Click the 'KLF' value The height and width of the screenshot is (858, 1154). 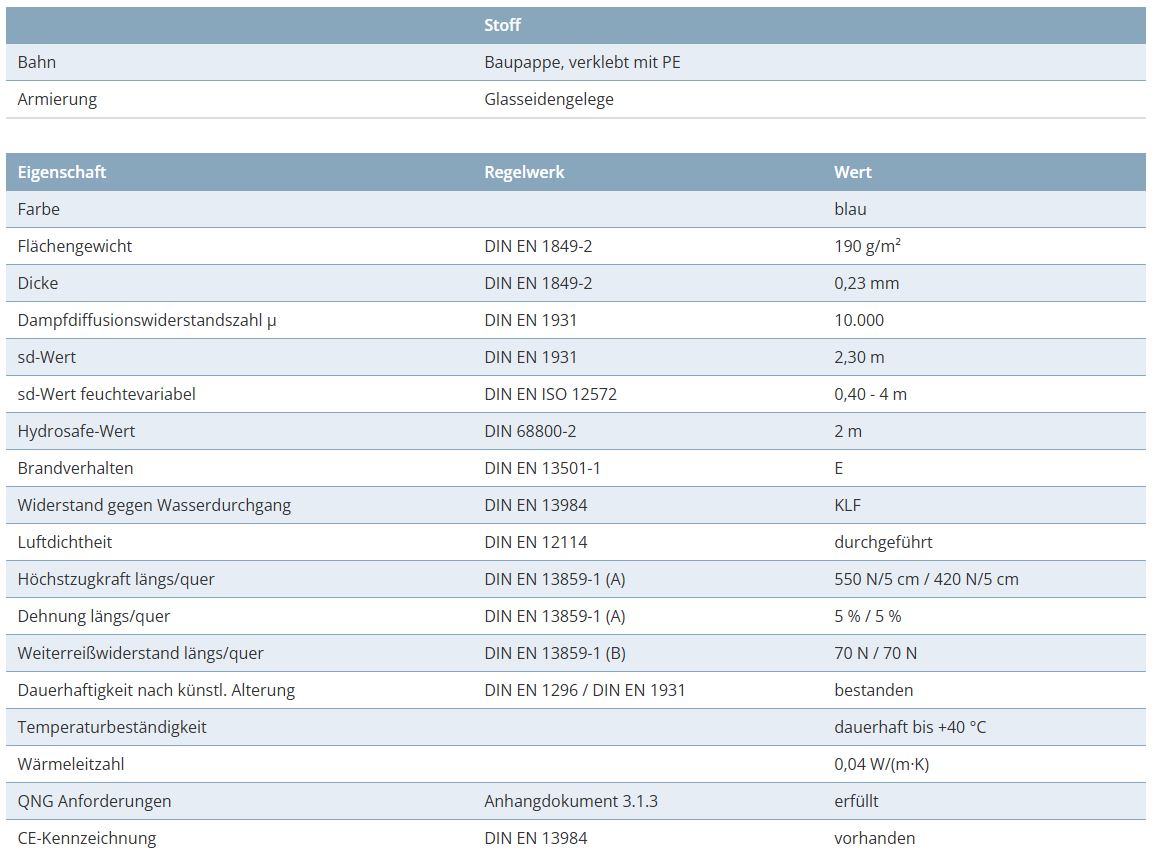pos(847,506)
